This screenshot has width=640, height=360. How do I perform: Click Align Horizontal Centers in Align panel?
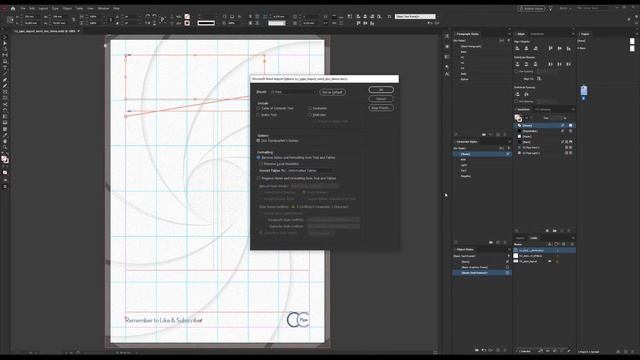point(527,48)
